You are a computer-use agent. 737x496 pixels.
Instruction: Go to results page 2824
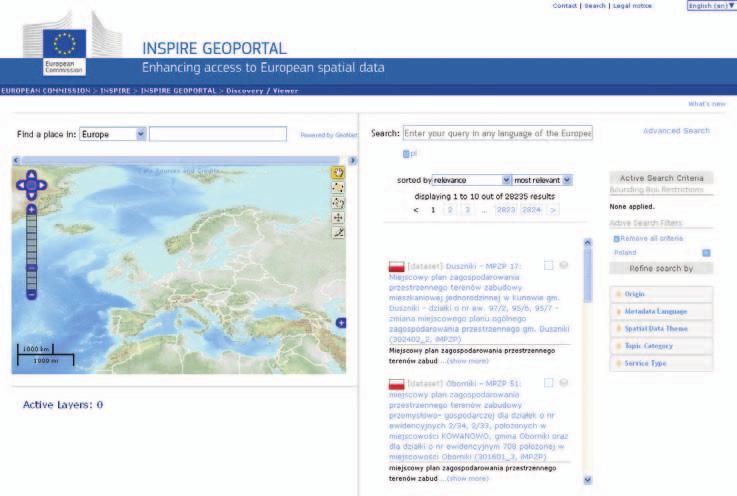pos(532,210)
